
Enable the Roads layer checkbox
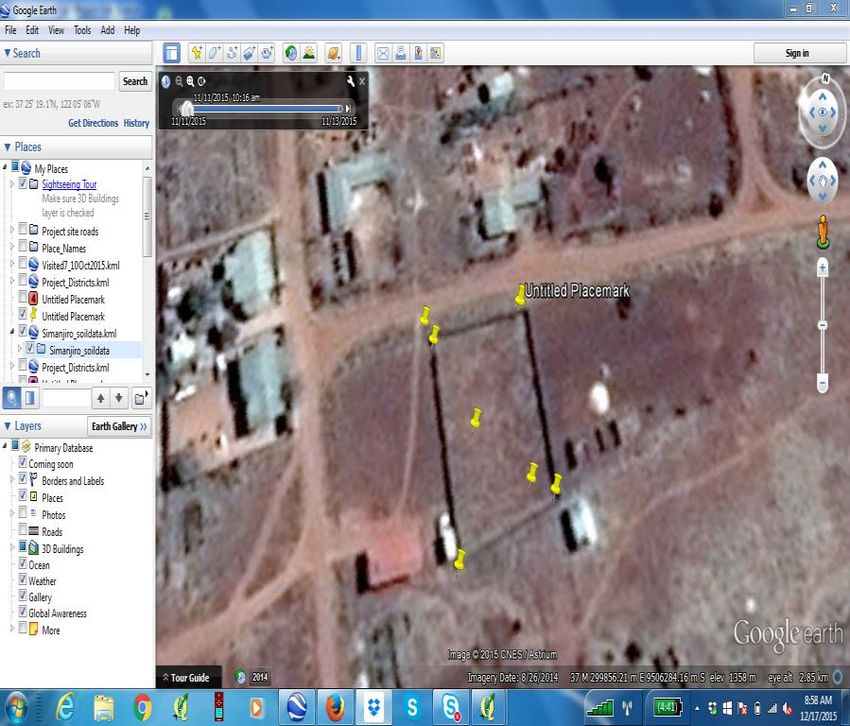point(22,532)
